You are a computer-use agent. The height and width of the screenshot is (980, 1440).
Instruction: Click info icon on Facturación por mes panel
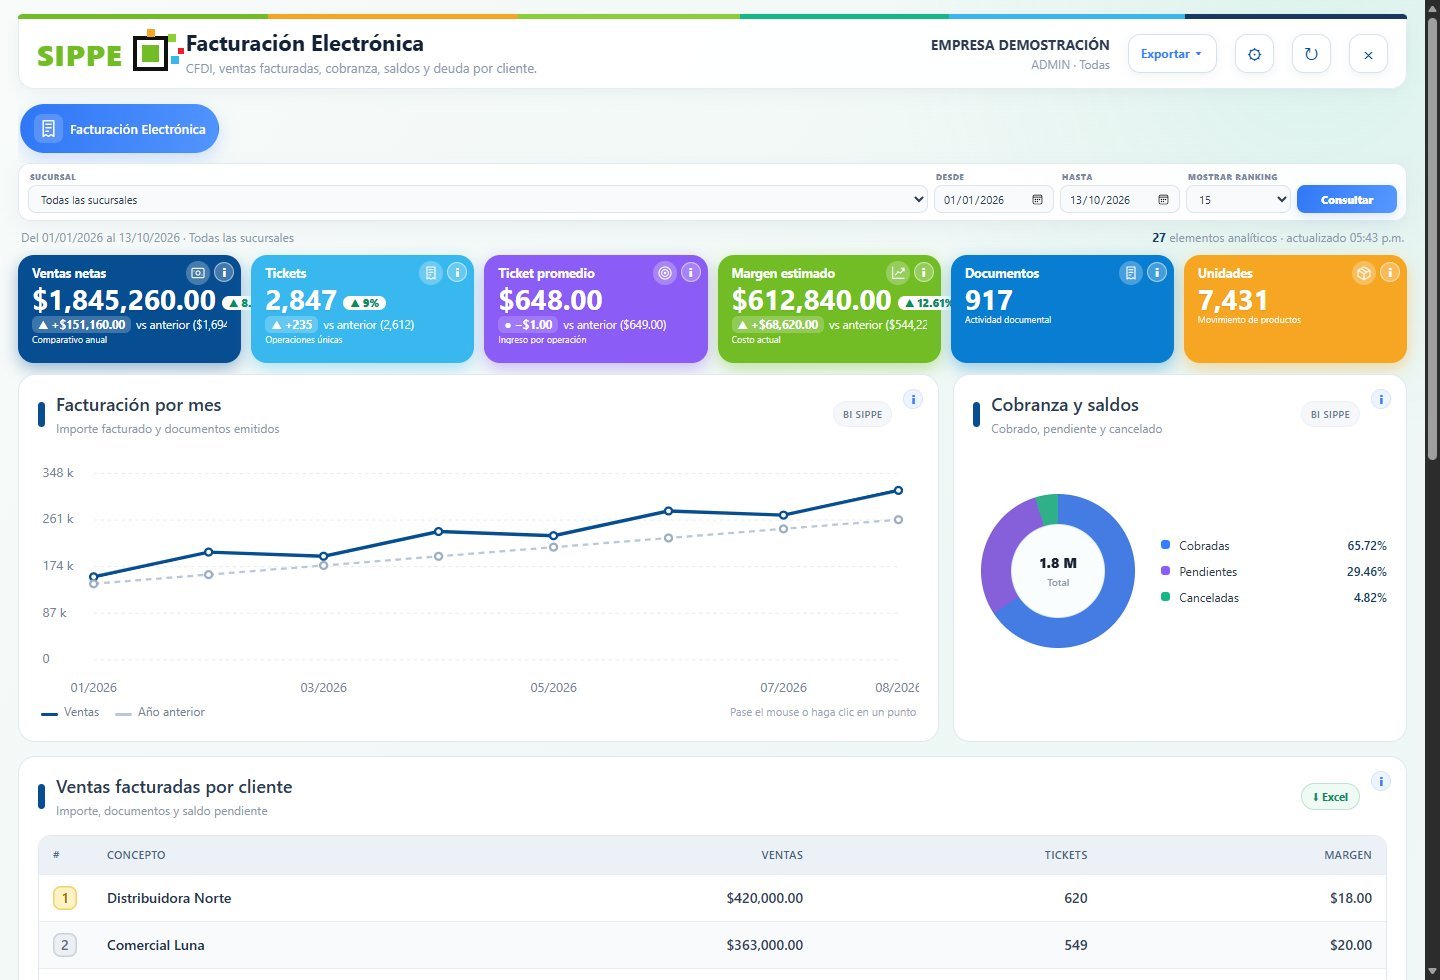click(x=913, y=399)
